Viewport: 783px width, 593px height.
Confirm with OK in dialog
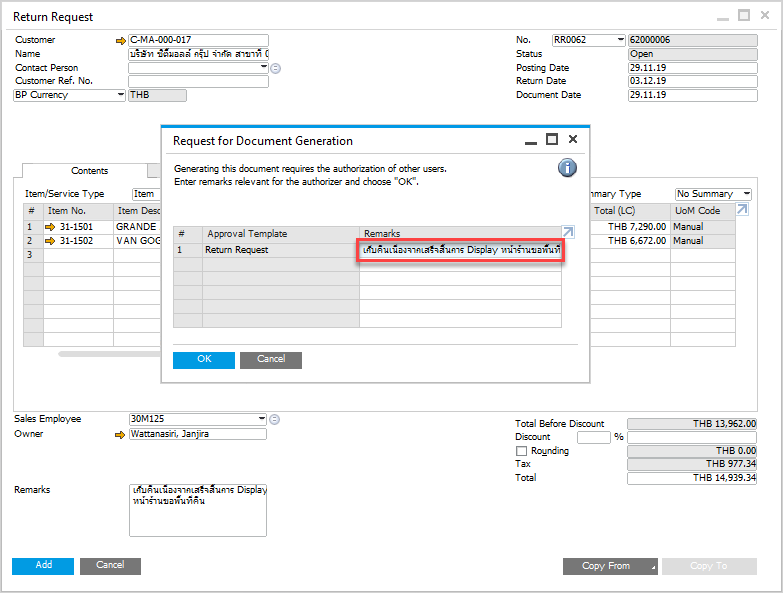point(204,360)
